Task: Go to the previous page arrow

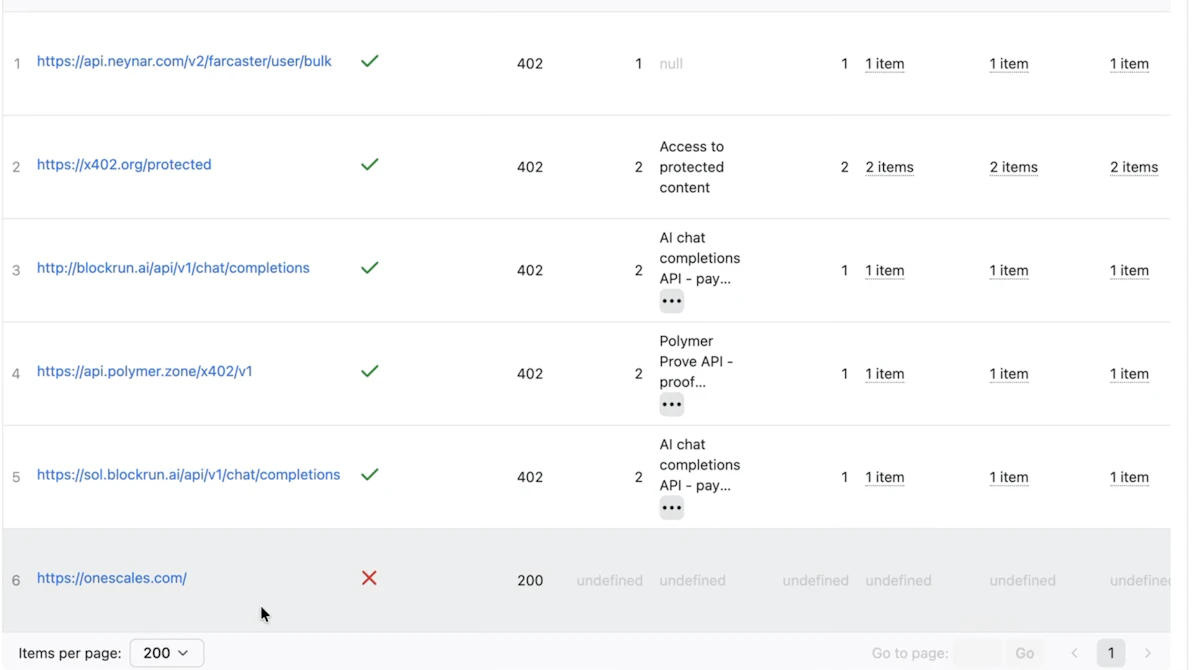Action: pyautogui.click(x=1074, y=653)
